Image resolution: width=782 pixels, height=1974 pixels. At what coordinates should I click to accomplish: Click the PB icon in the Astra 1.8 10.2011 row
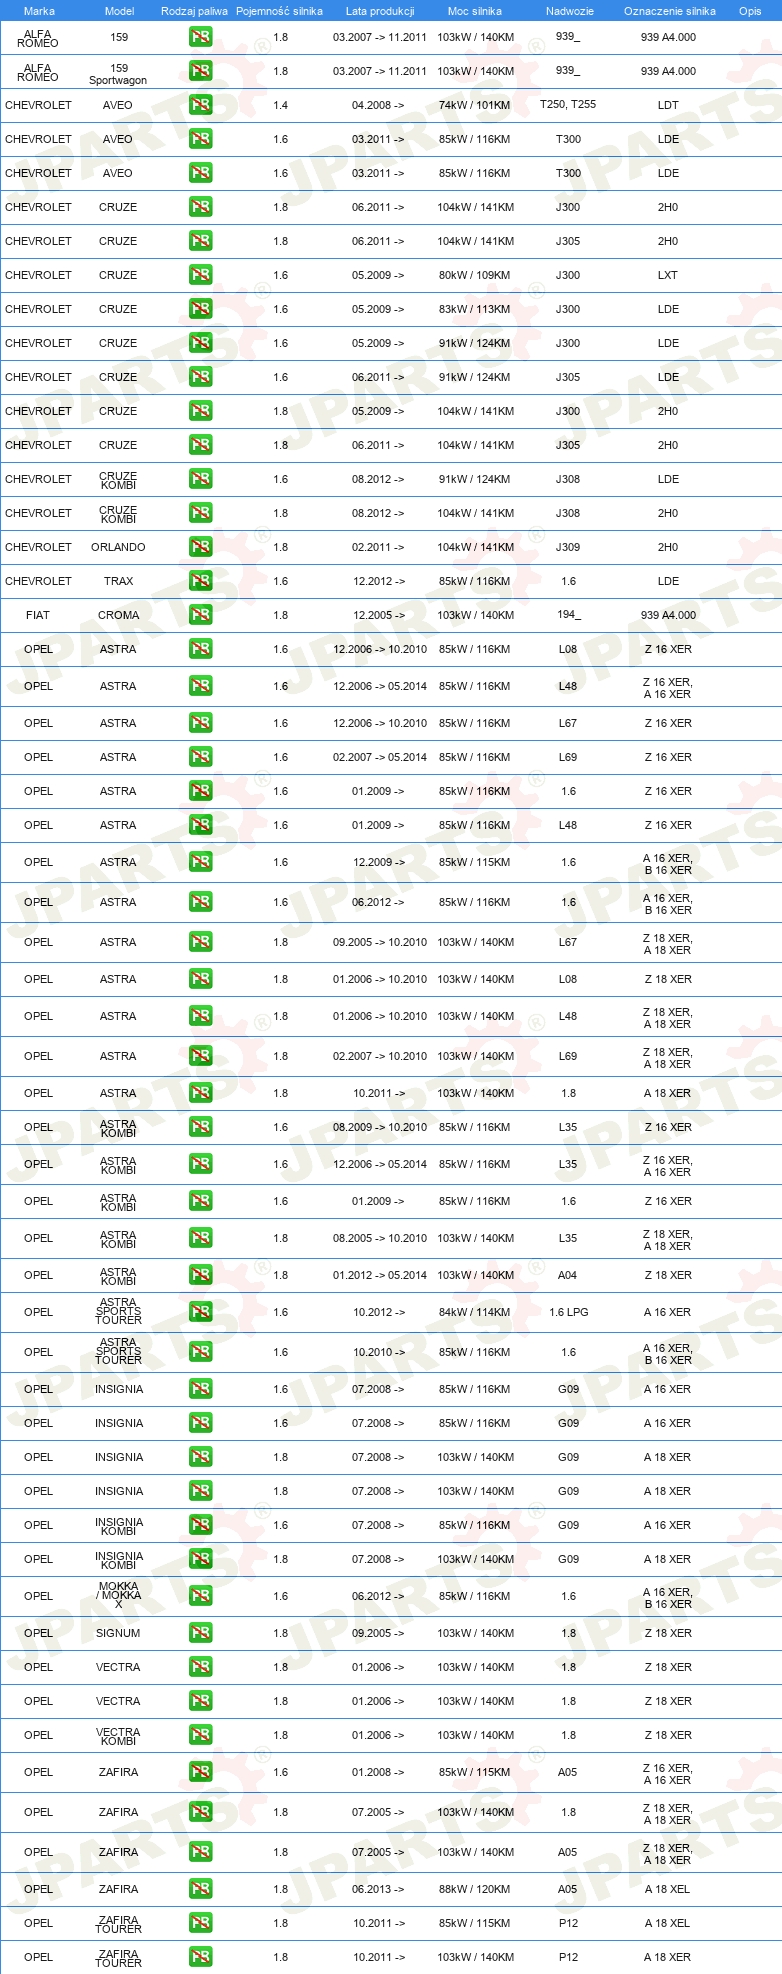click(x=200, y=1093)
